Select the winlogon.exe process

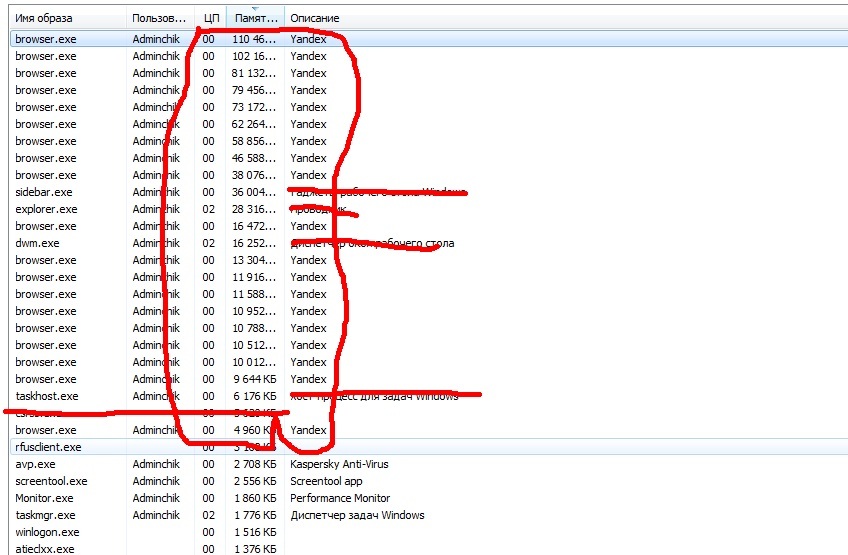click(x=429, y=532)
